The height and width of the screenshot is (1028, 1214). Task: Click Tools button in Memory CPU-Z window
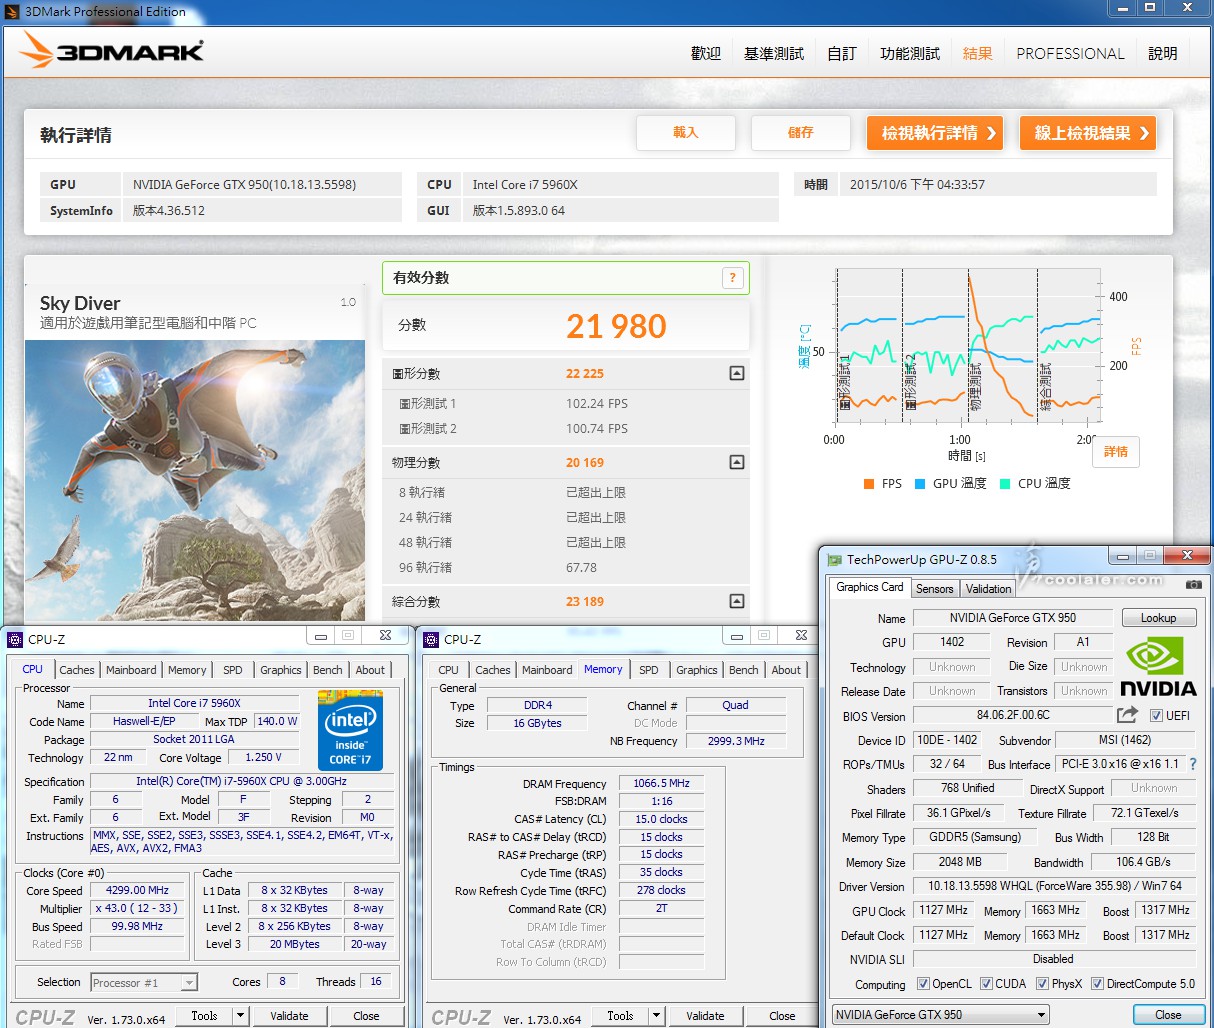point(620,1016)
